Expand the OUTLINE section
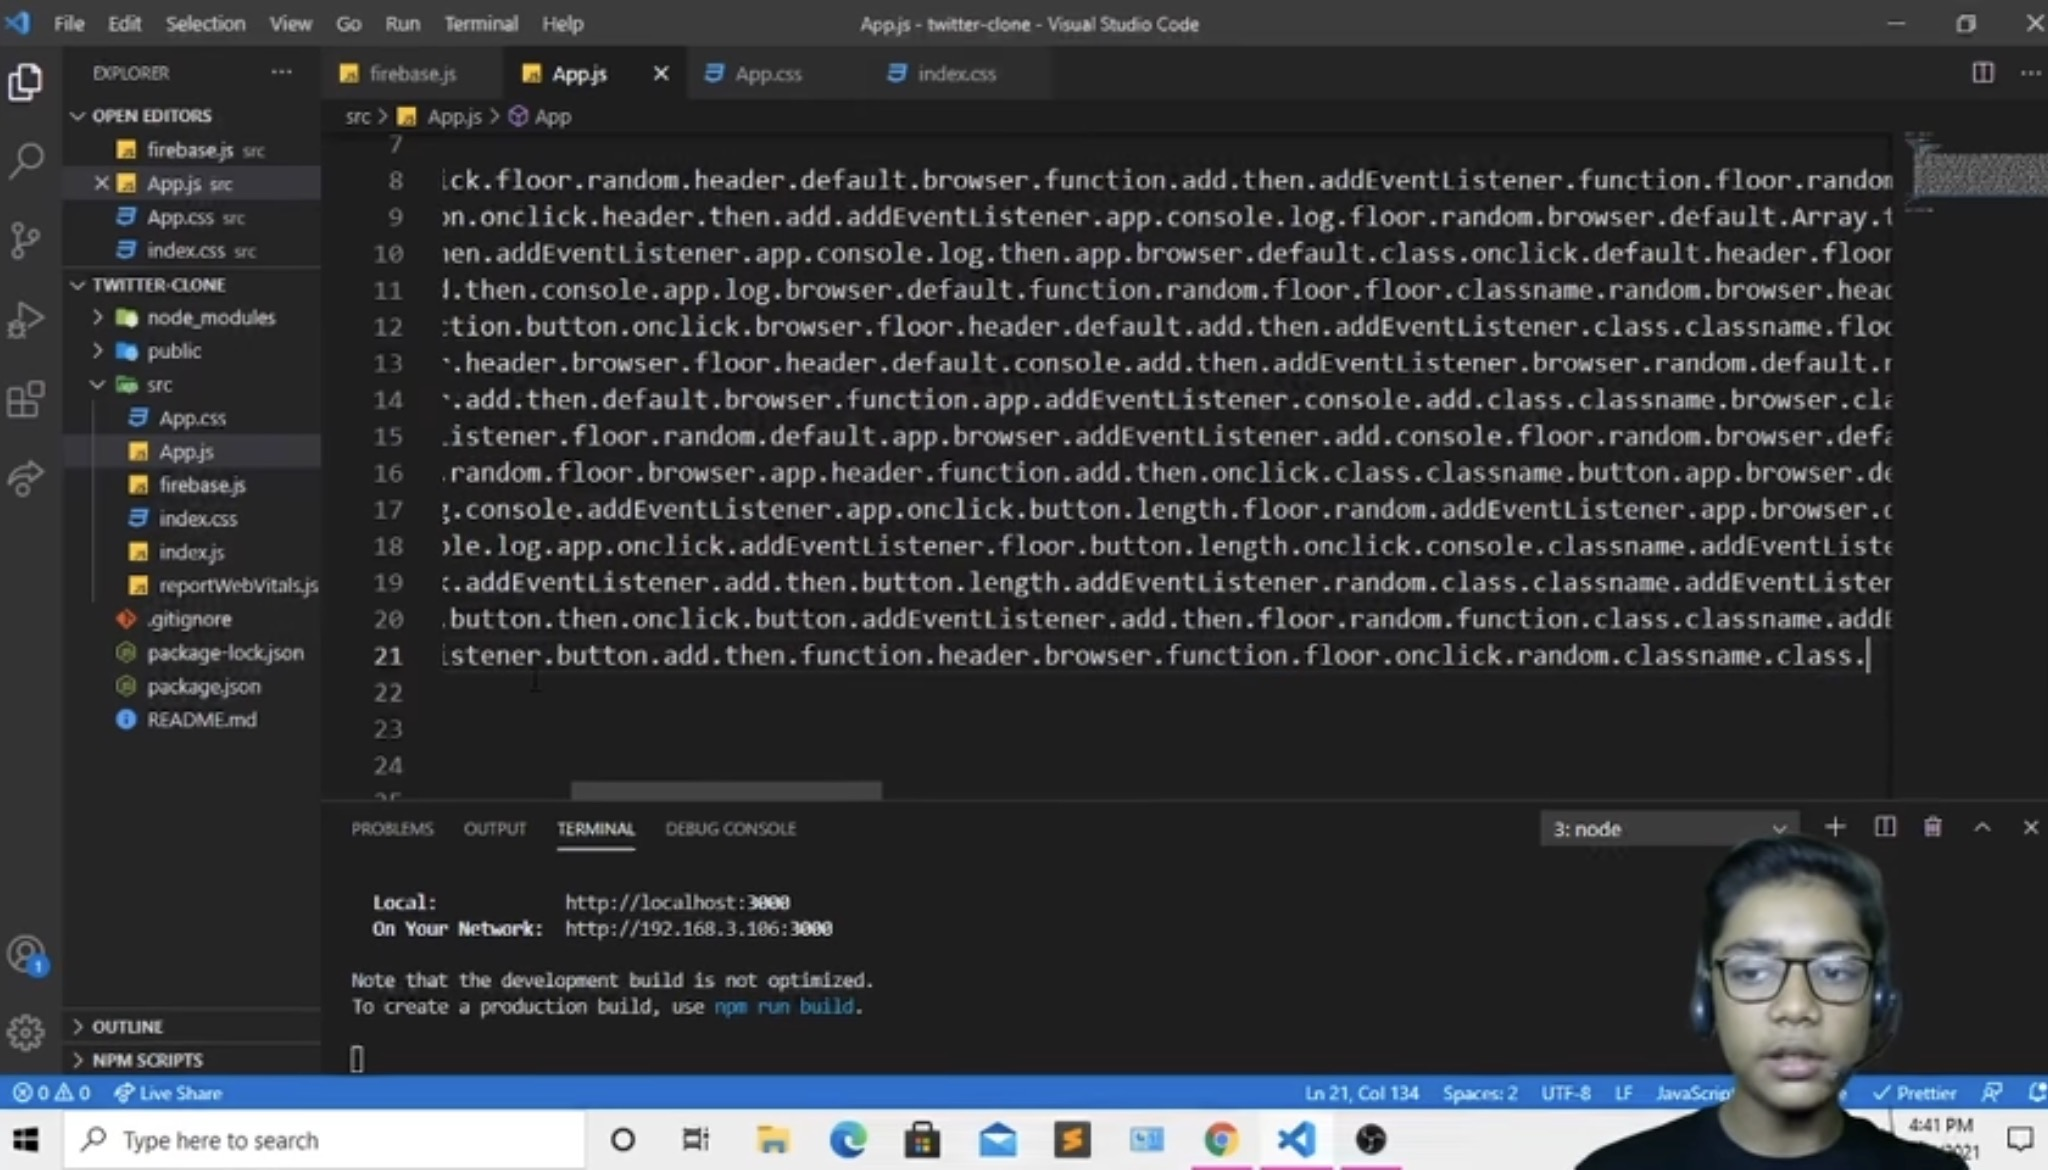Screen dimensions: 2048x1170 pos(126,1027)
